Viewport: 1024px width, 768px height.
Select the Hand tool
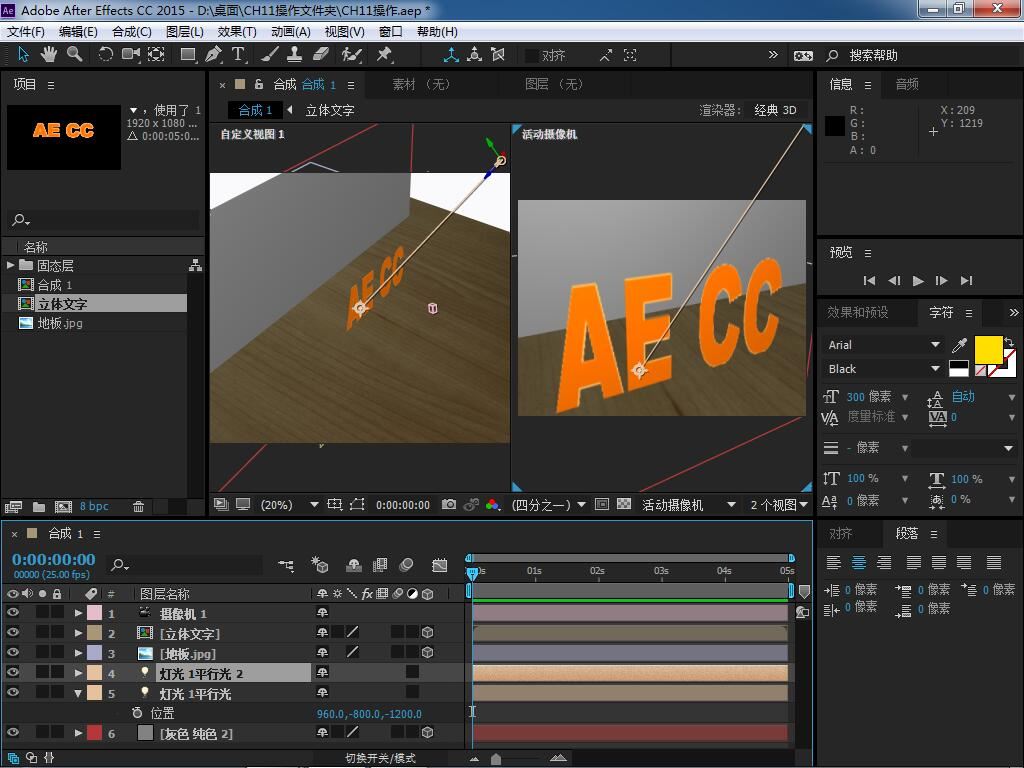[49, 55]
